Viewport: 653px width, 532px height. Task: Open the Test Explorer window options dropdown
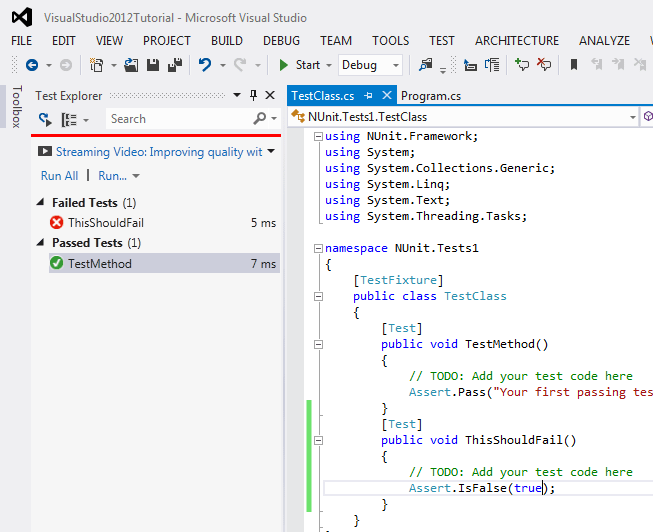(x=237, y=95)
